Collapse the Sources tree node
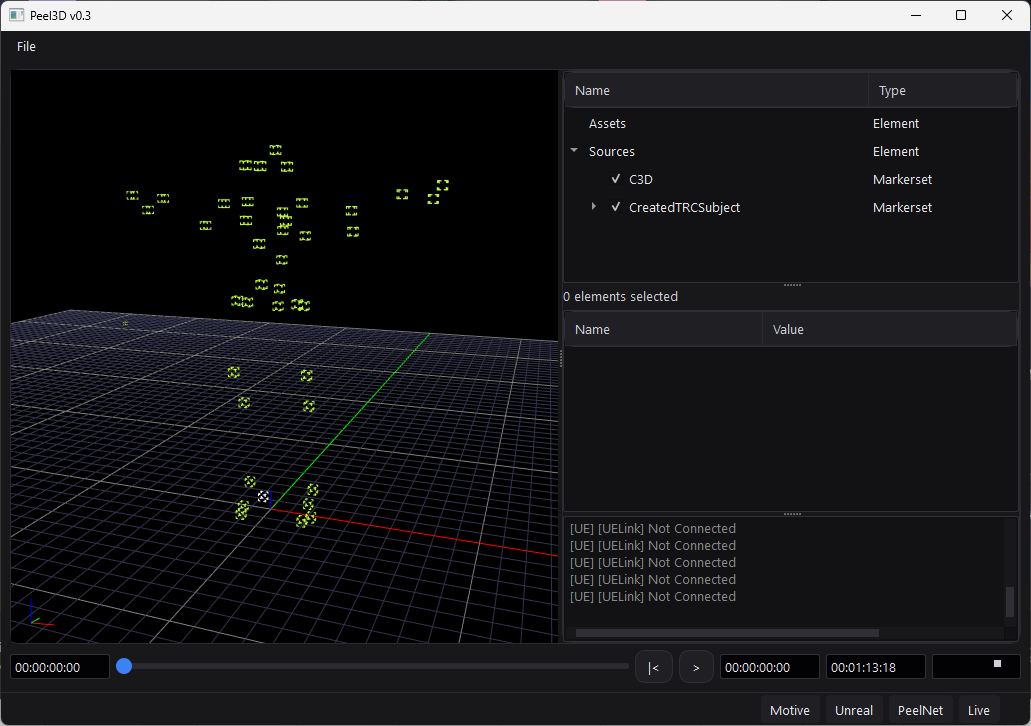Viewport: 1031px width, 726px height. coord(574,151)
